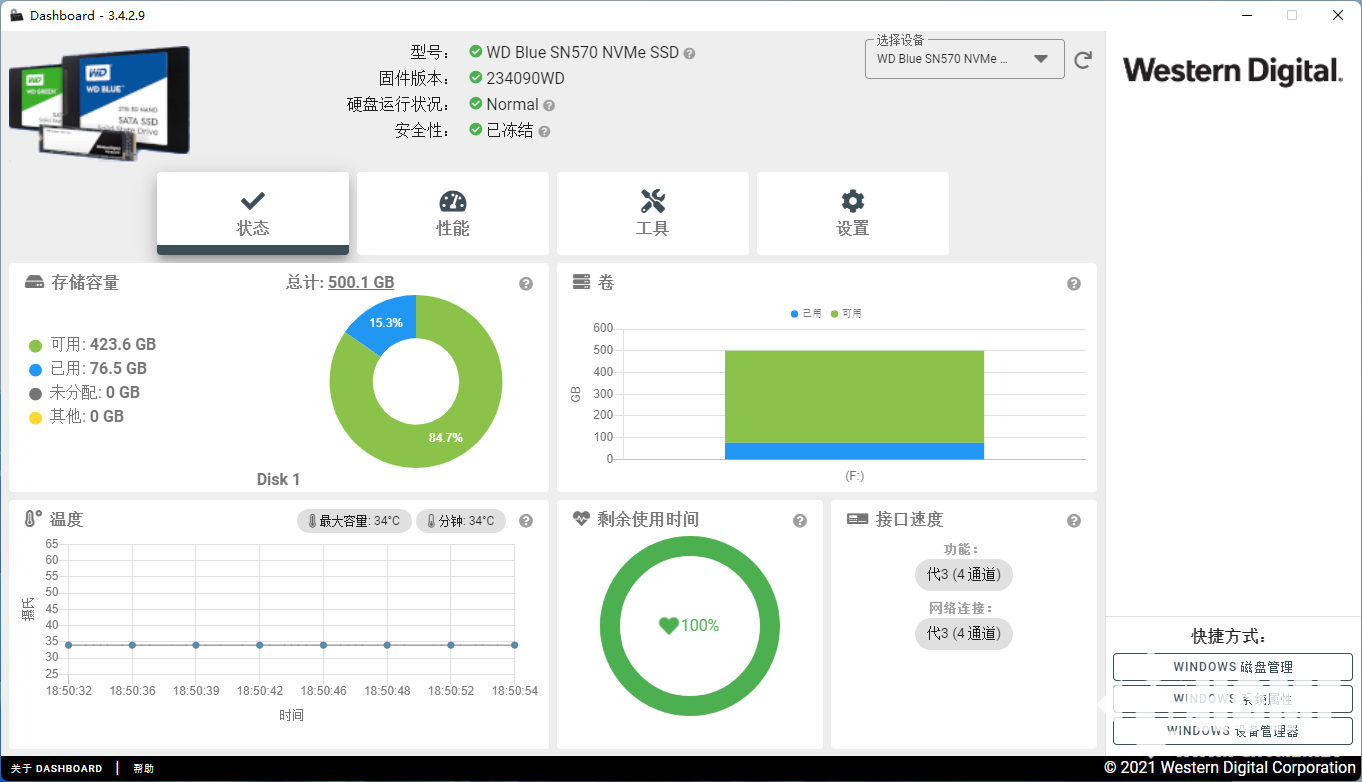This screenshot has width=1362, height=782.
Task: Click the green available portion of the F: bar
Action: click(854, 397)
